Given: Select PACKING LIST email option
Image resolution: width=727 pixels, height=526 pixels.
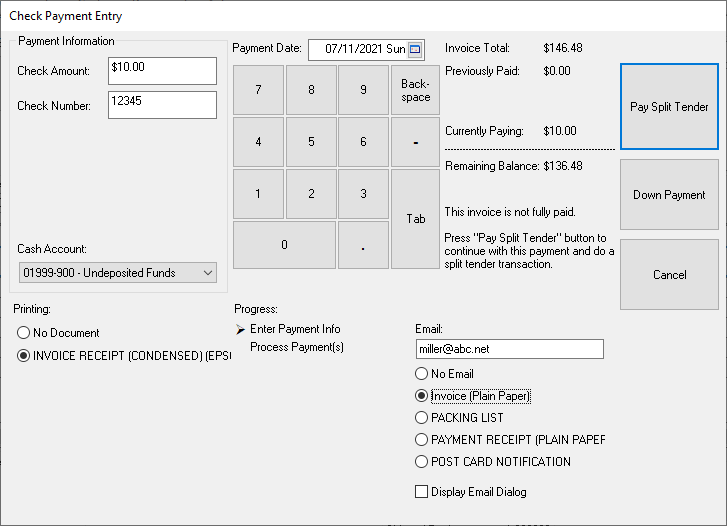Looking at the screenshot, I should click(422, 418).
